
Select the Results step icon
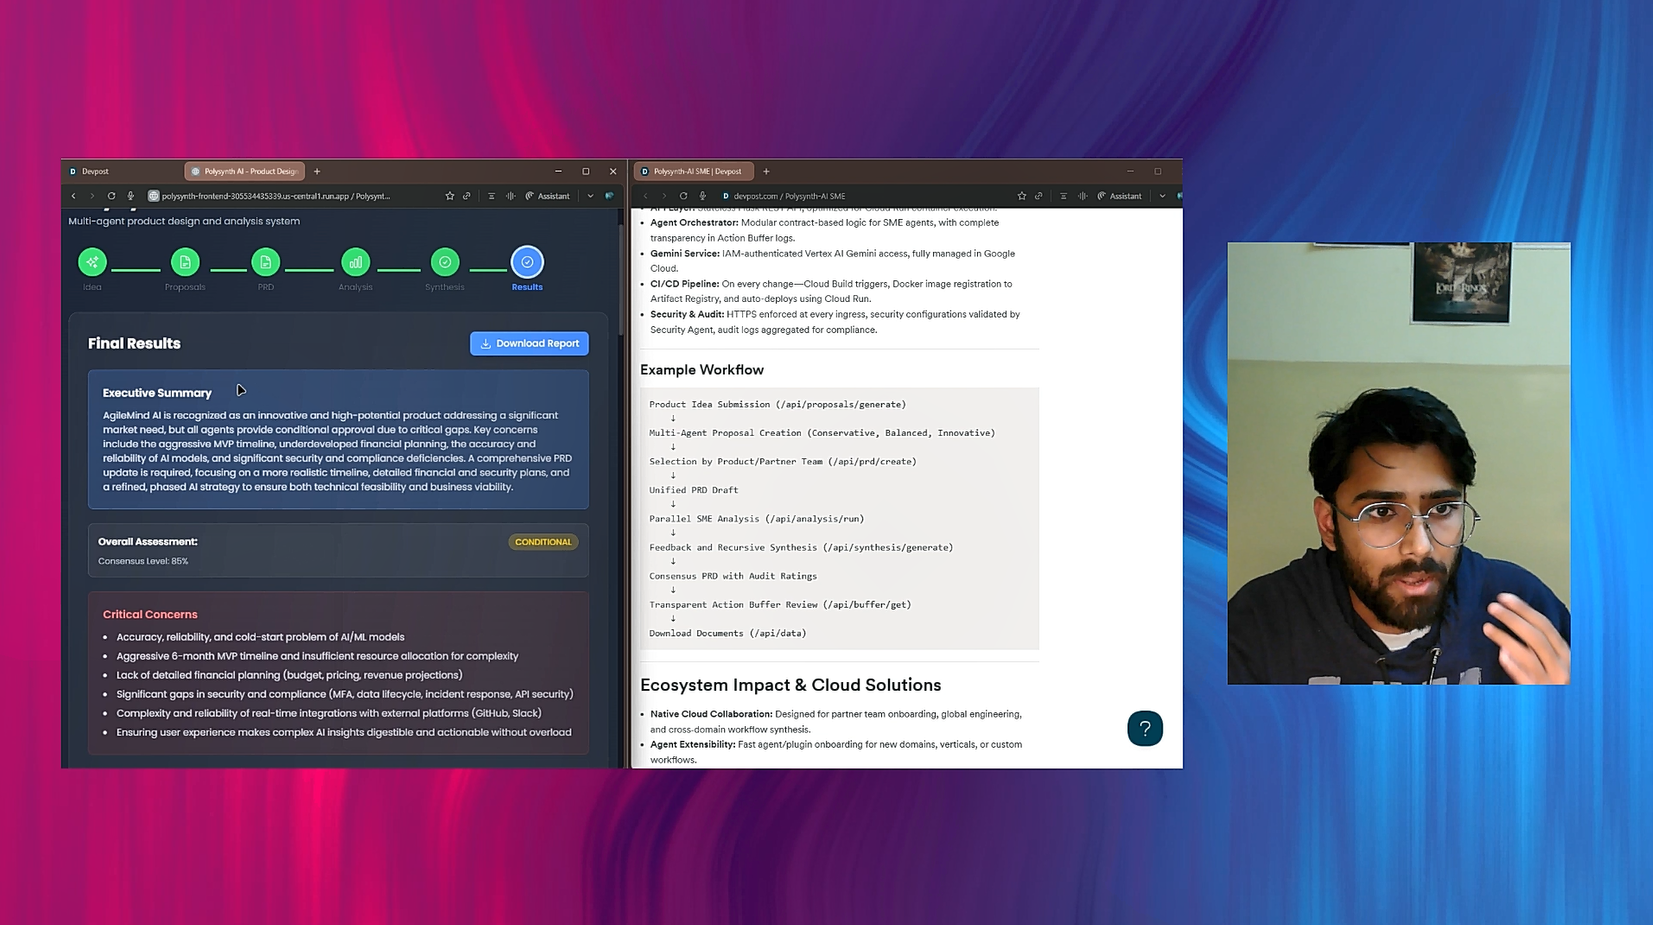[527, 262]
